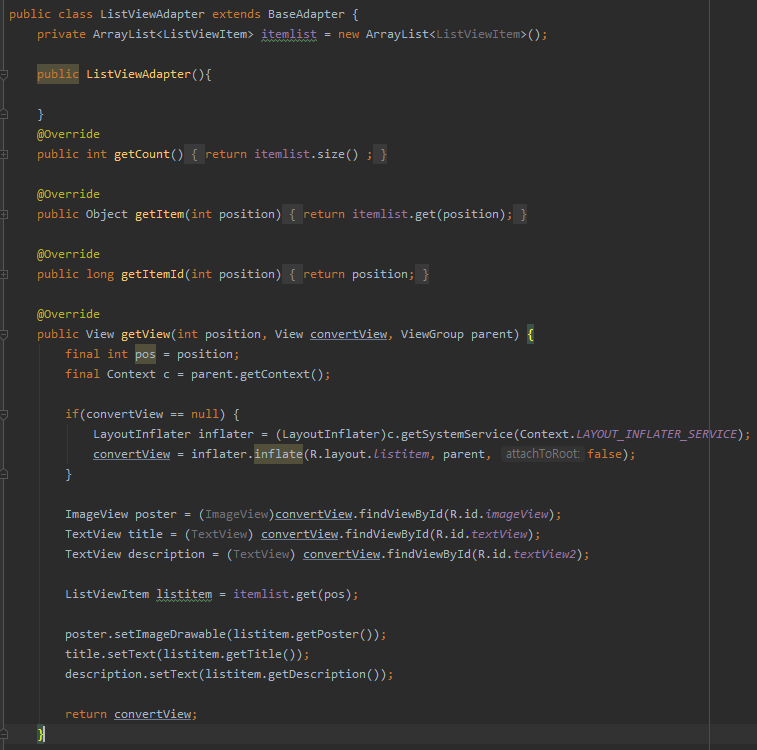Image resolution: width=757 pixels, height=750 pixels.
Task: Click the @Override annotation above getView
Action: [x=68, y=314]
